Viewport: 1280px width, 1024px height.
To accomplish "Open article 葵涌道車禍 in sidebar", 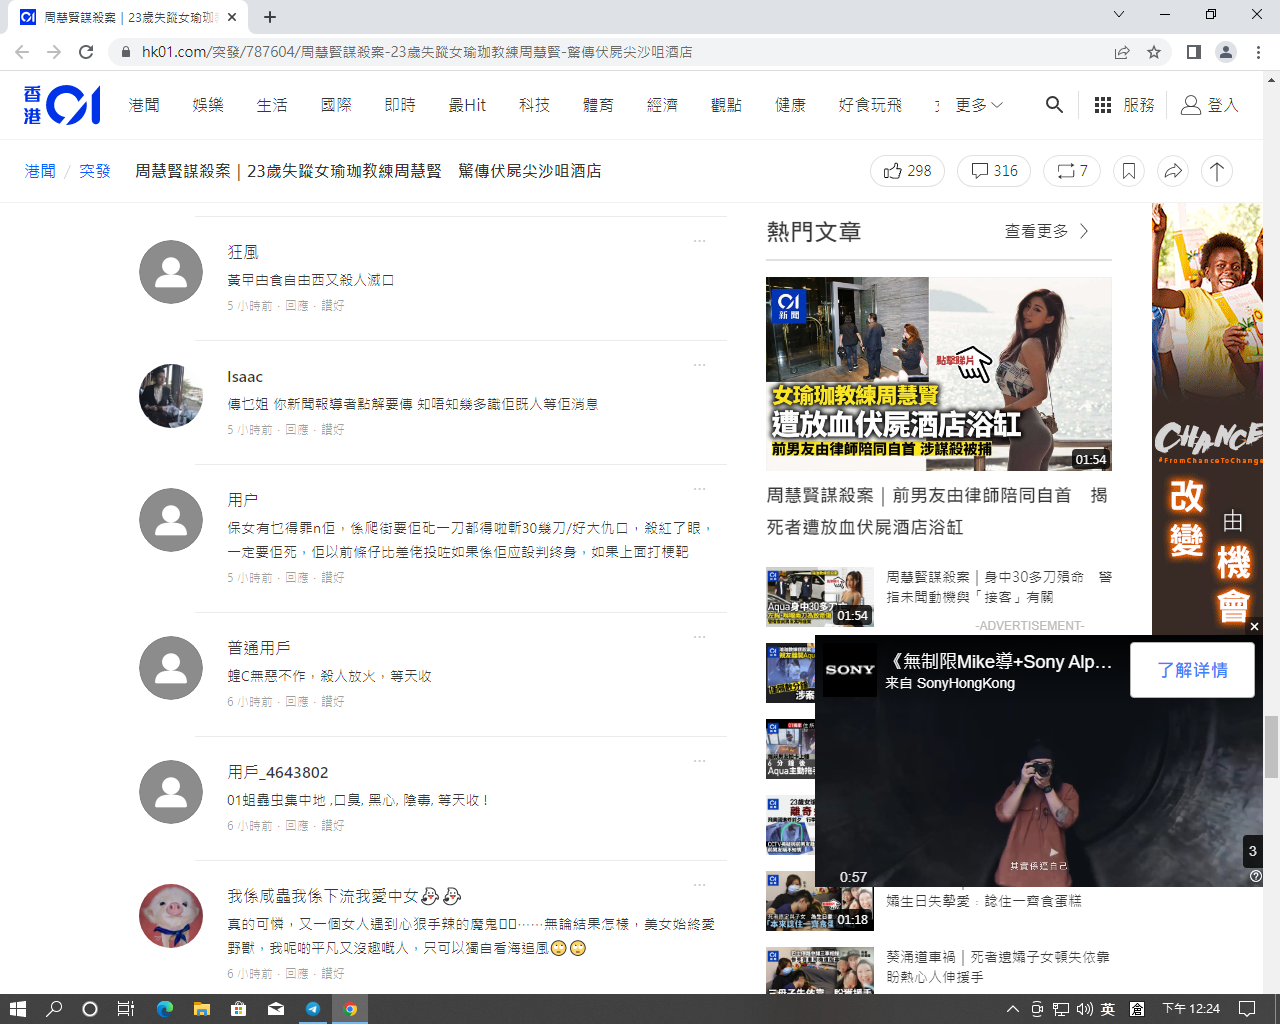I will click(x=998, y=967).
